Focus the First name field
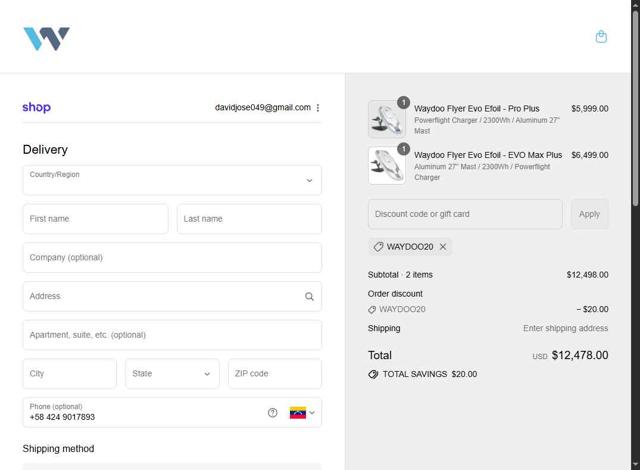 click(95, 219)
